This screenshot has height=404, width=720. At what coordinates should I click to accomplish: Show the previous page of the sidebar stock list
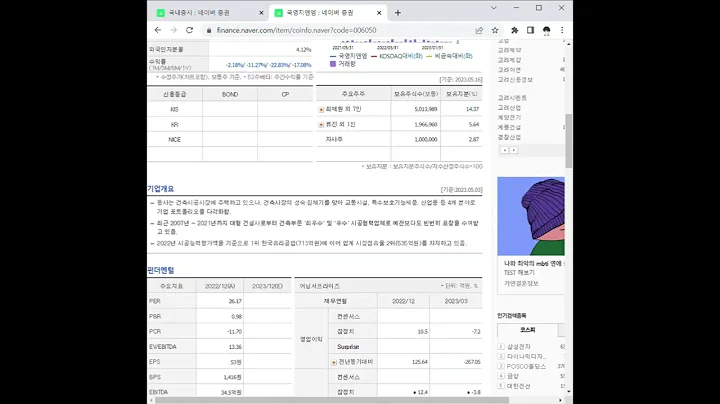point(505,150)
